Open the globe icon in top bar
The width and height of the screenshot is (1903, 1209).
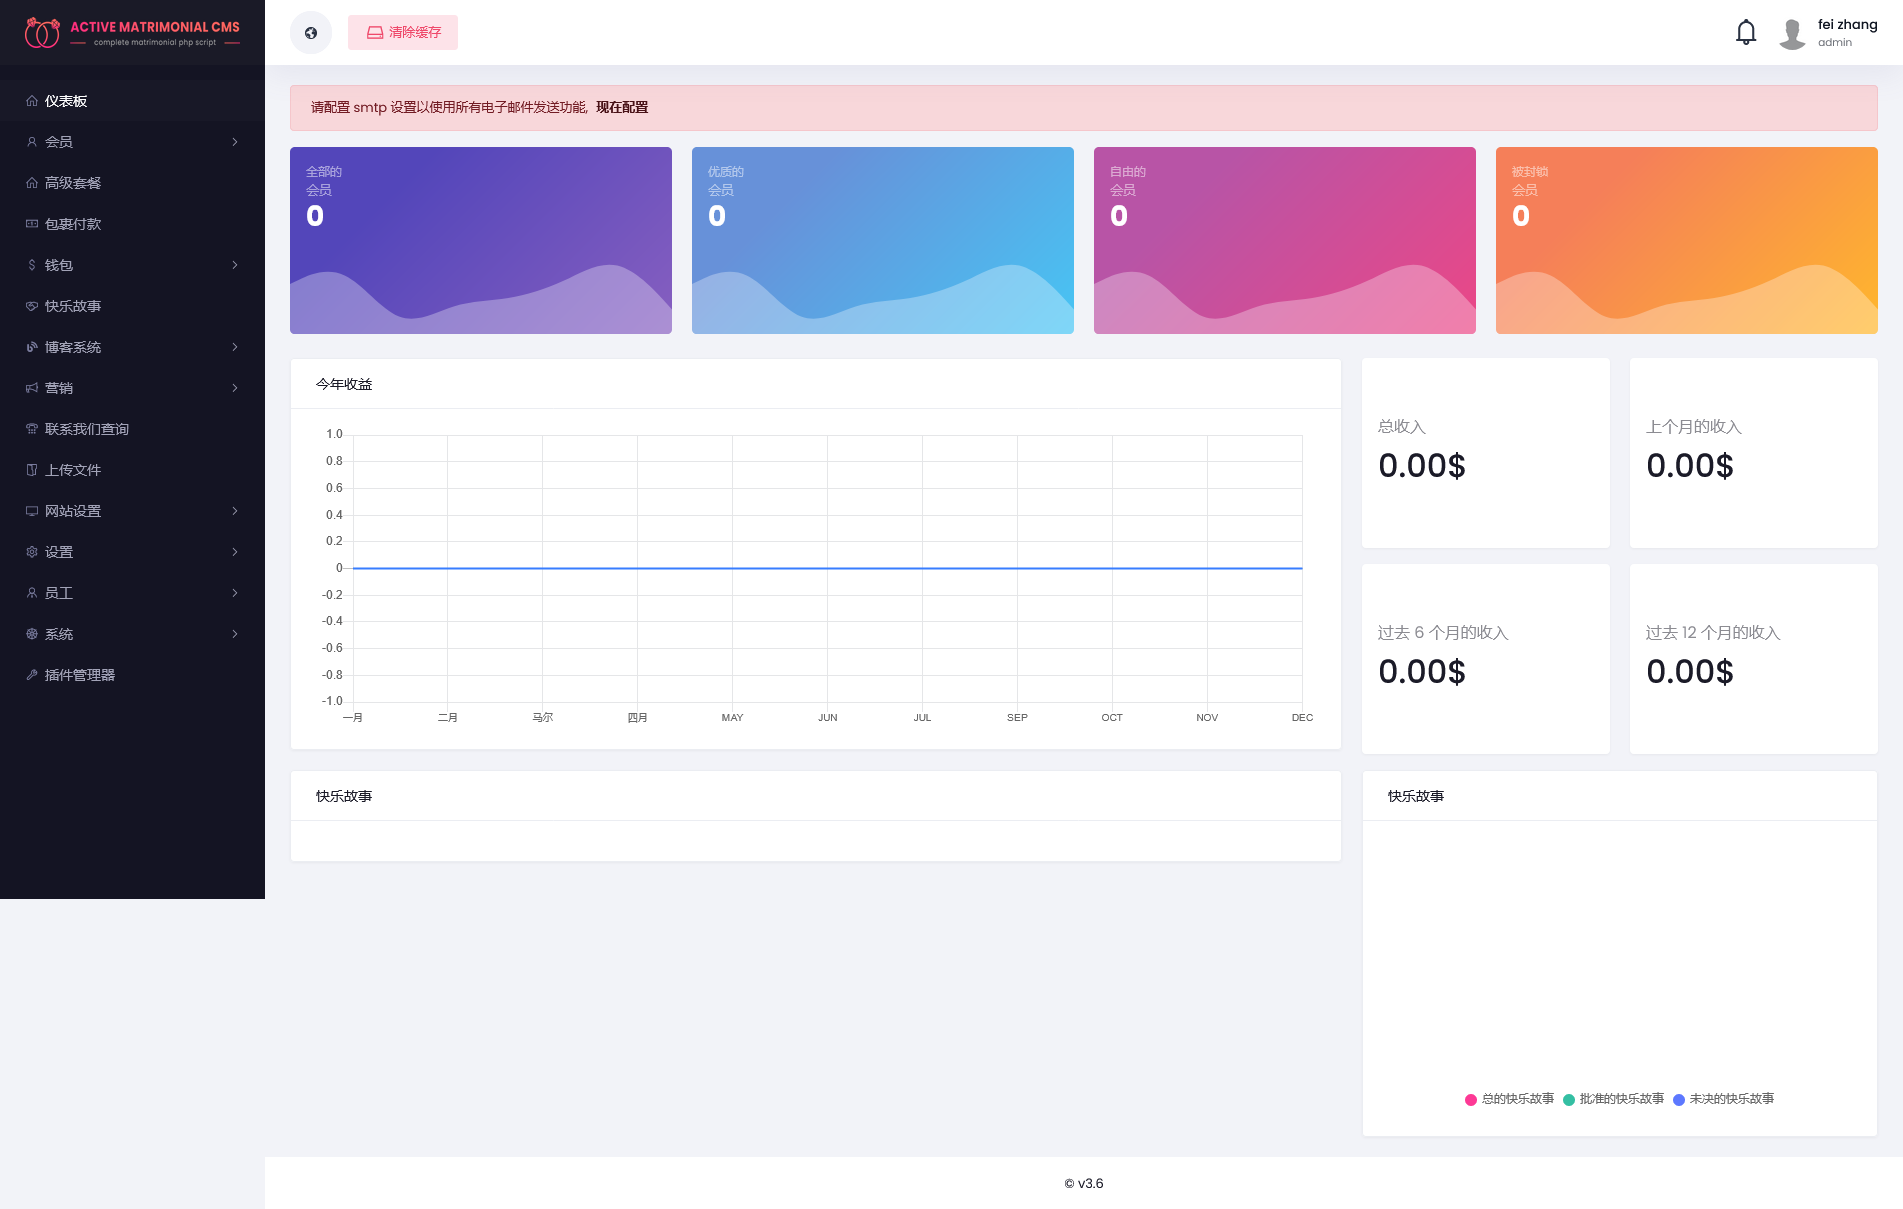[311, 33]
